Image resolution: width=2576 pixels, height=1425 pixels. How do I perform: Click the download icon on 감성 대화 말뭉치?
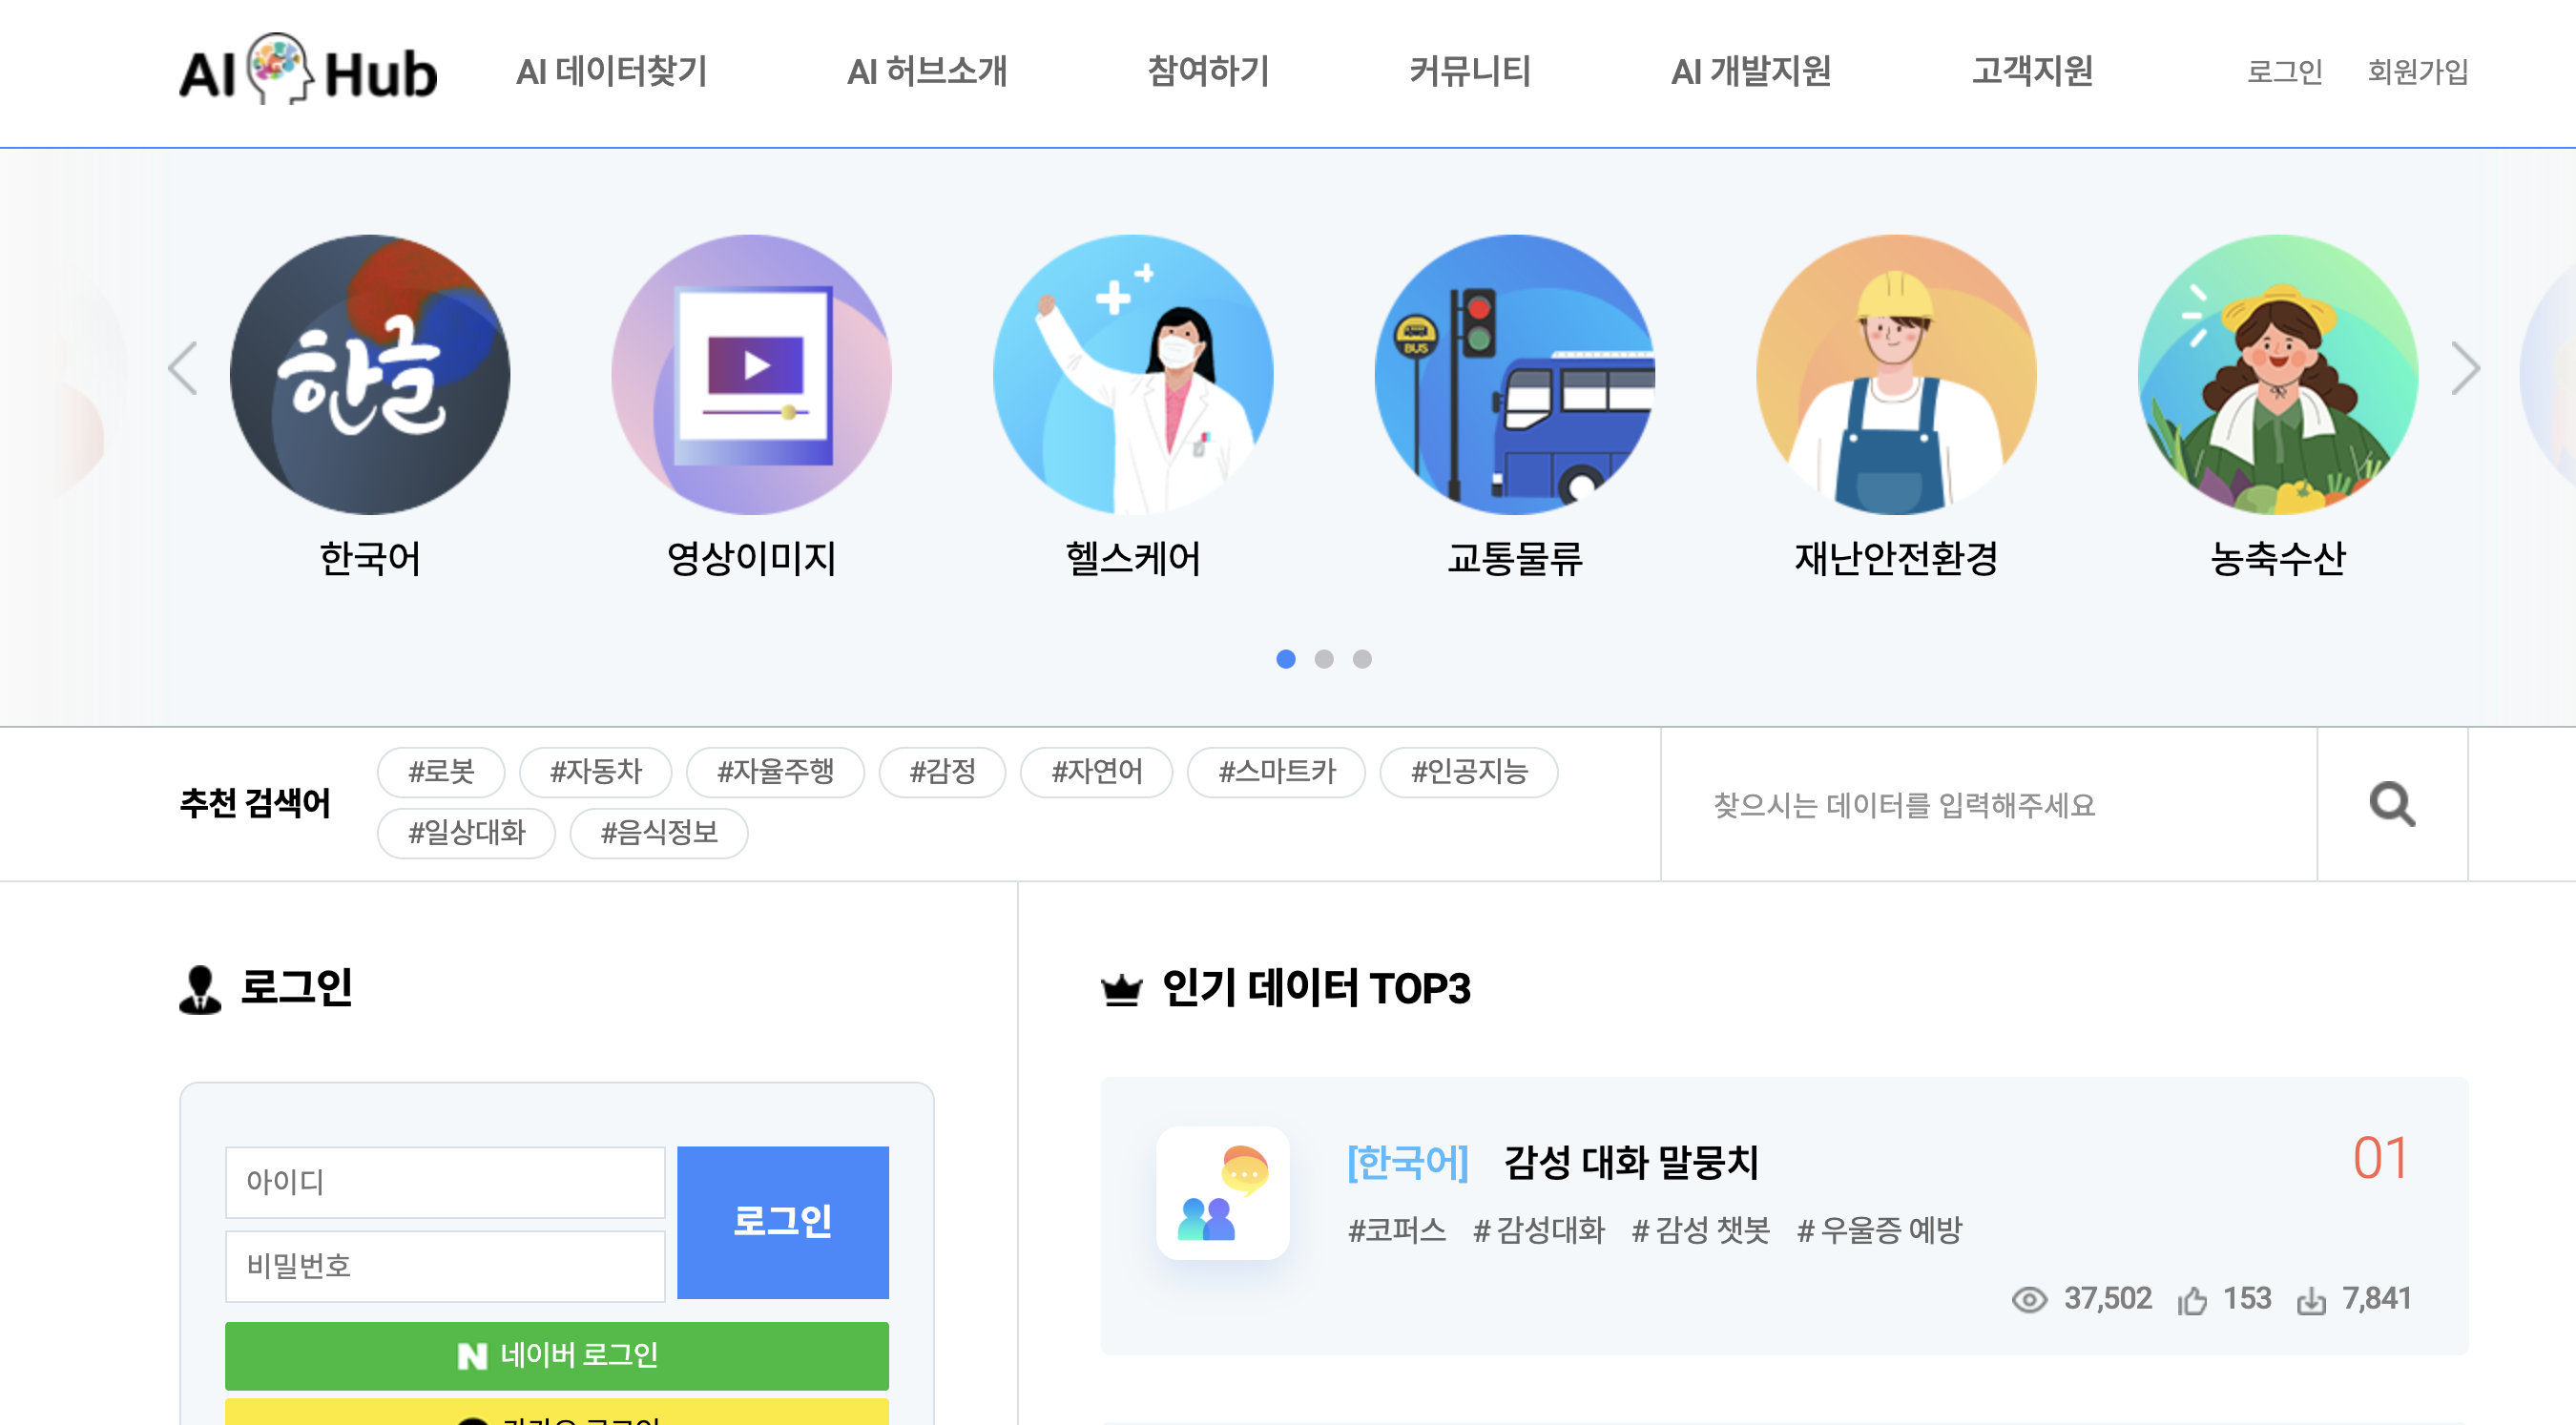tap(2315, 1298)
